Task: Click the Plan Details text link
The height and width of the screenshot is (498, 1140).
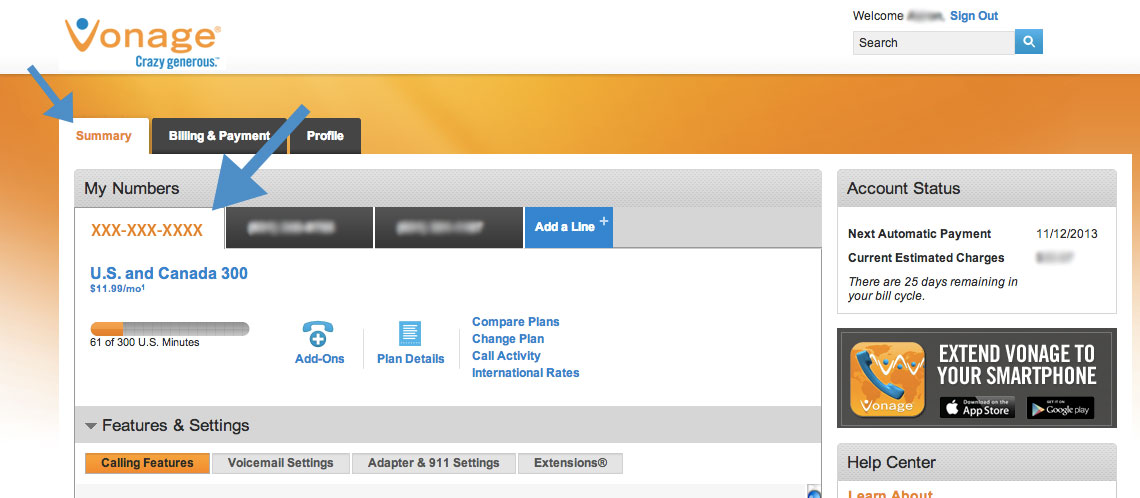Action: coord(411,359)
